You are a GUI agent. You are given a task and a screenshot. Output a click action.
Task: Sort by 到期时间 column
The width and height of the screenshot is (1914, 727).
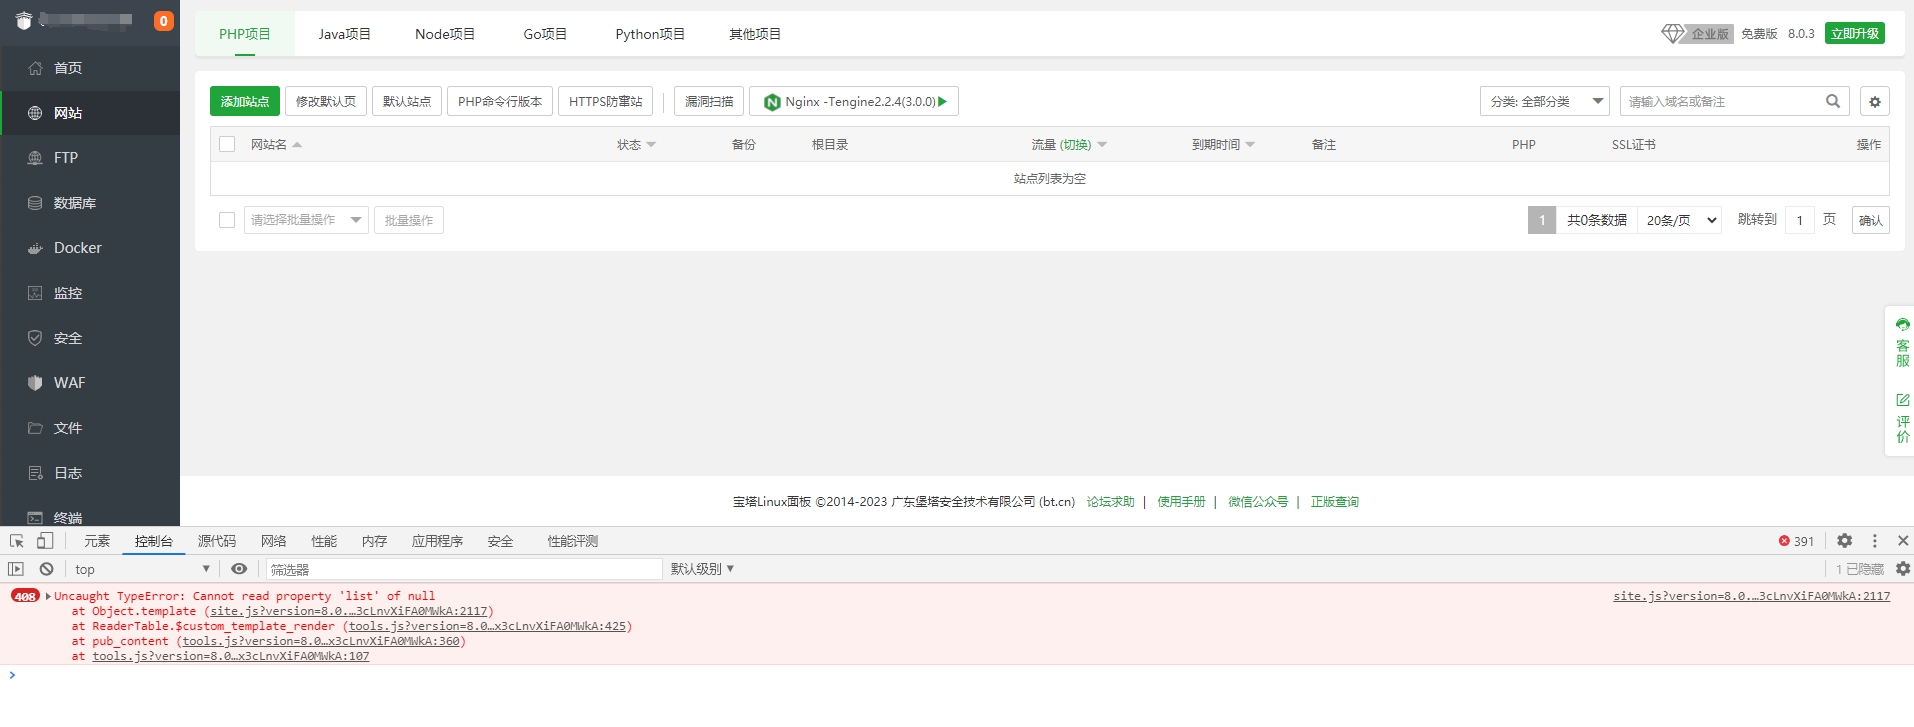pyautogui.click(x=1223, y=144)
